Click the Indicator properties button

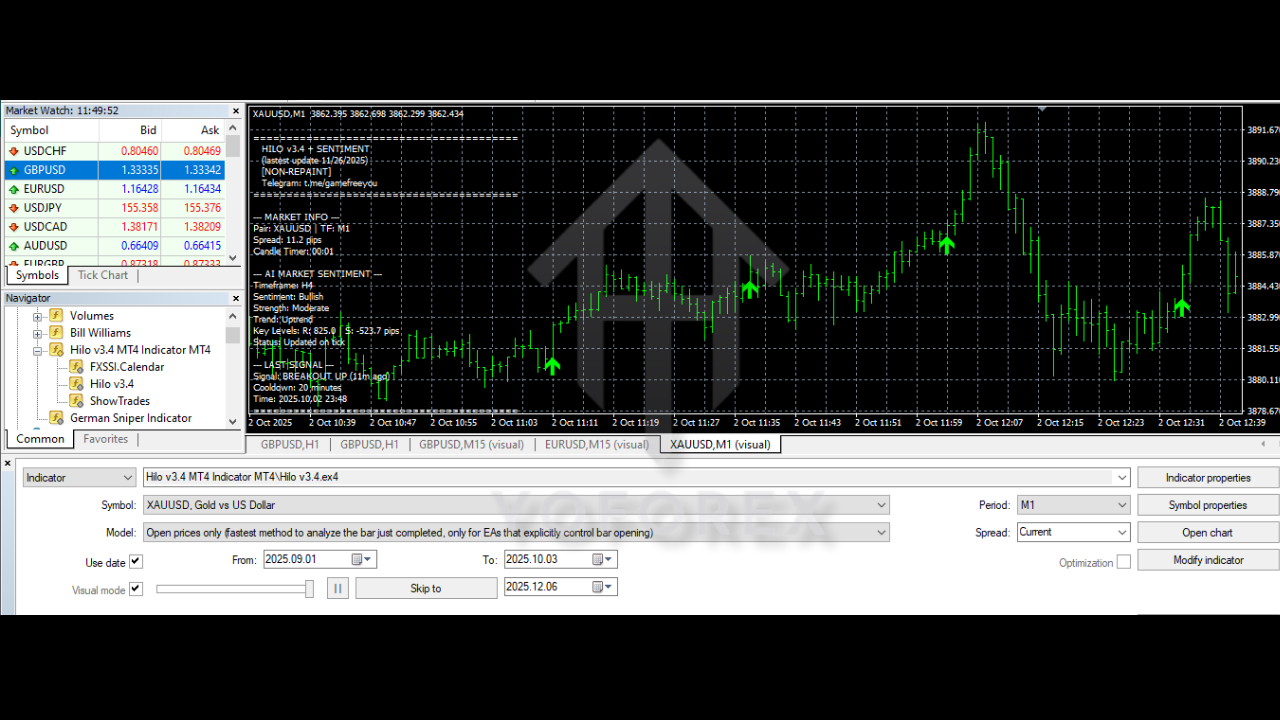coord(1207,477)
